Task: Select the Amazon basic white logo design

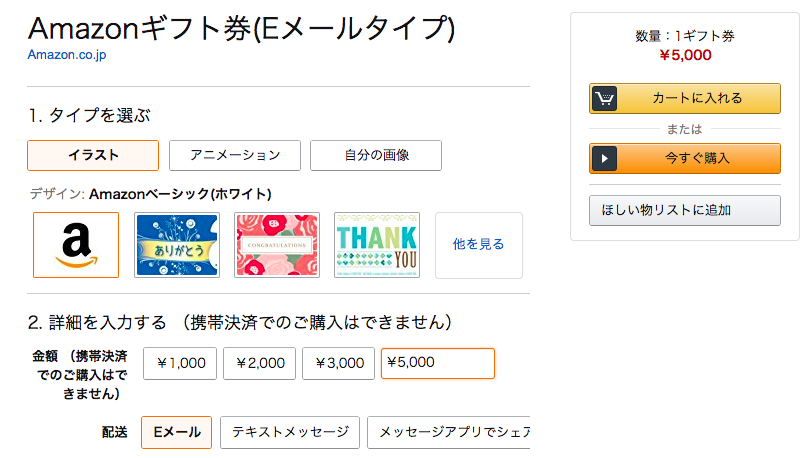Action: click(76, 245)
